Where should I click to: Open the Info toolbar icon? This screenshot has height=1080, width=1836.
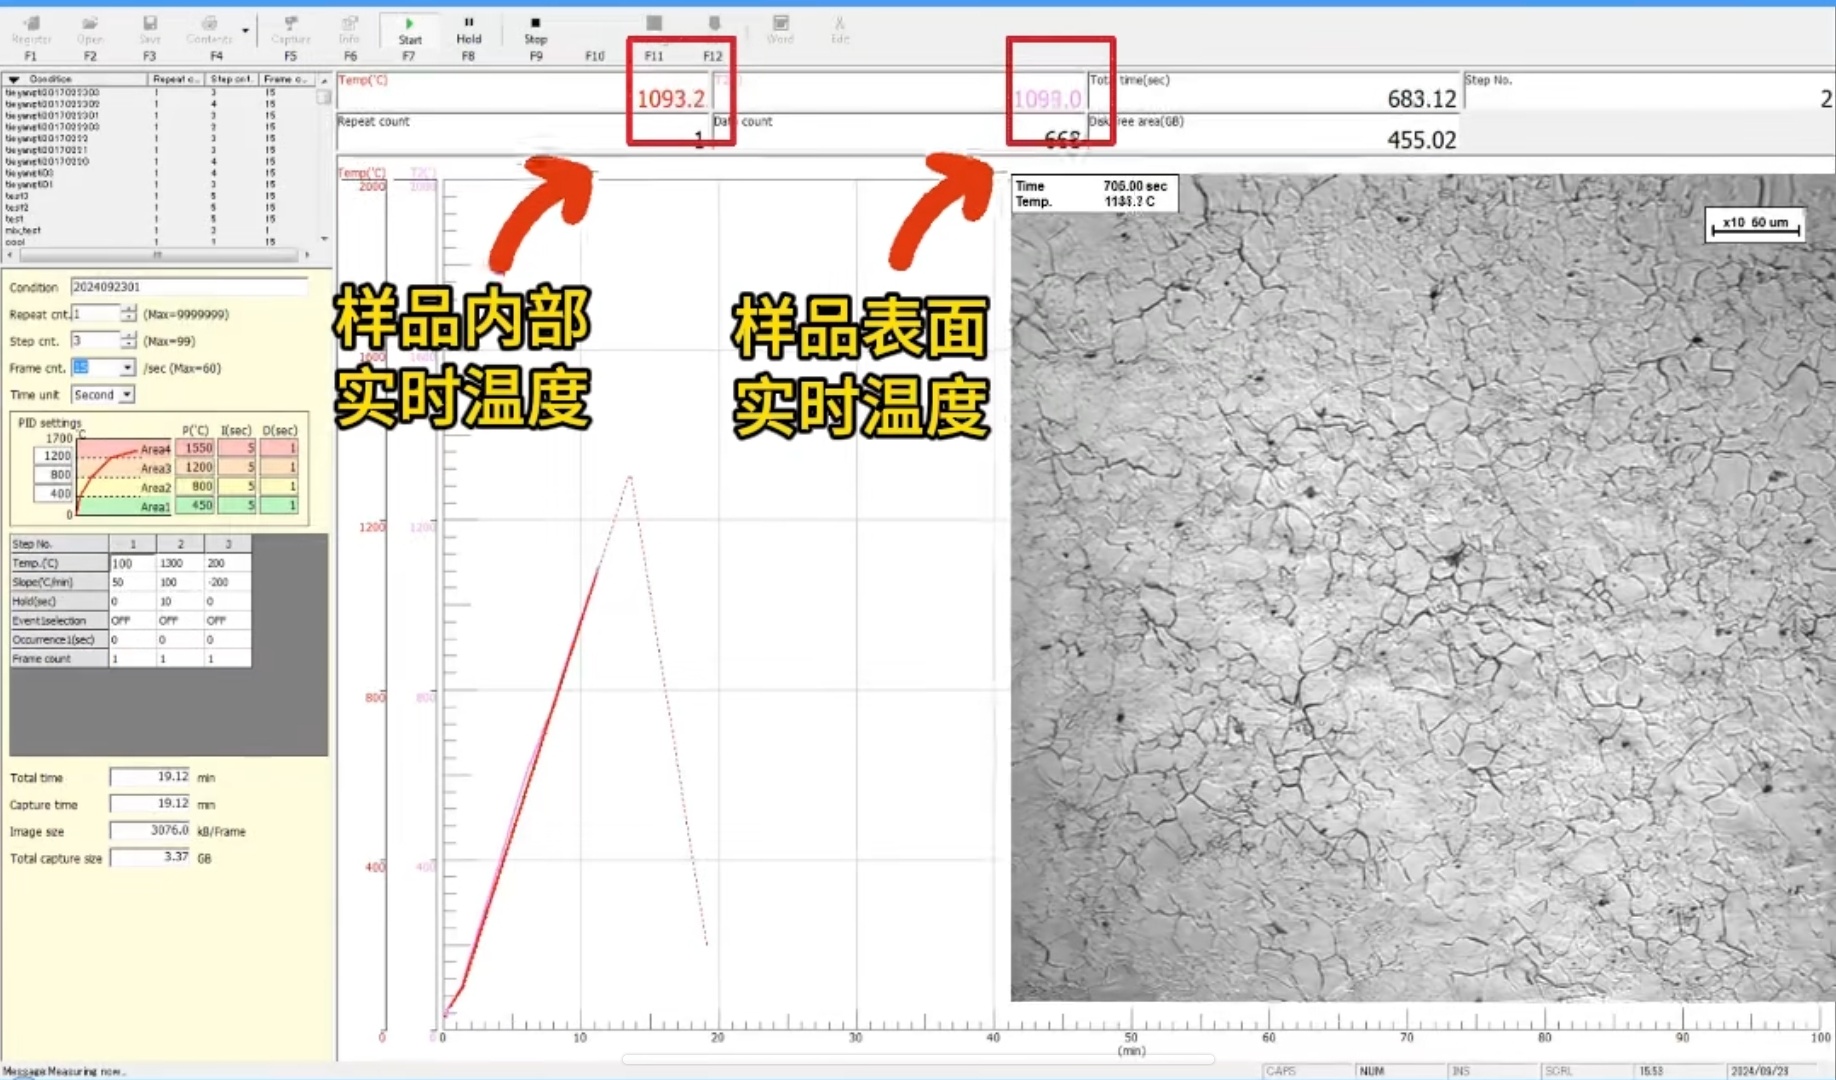tap(349, 29)
